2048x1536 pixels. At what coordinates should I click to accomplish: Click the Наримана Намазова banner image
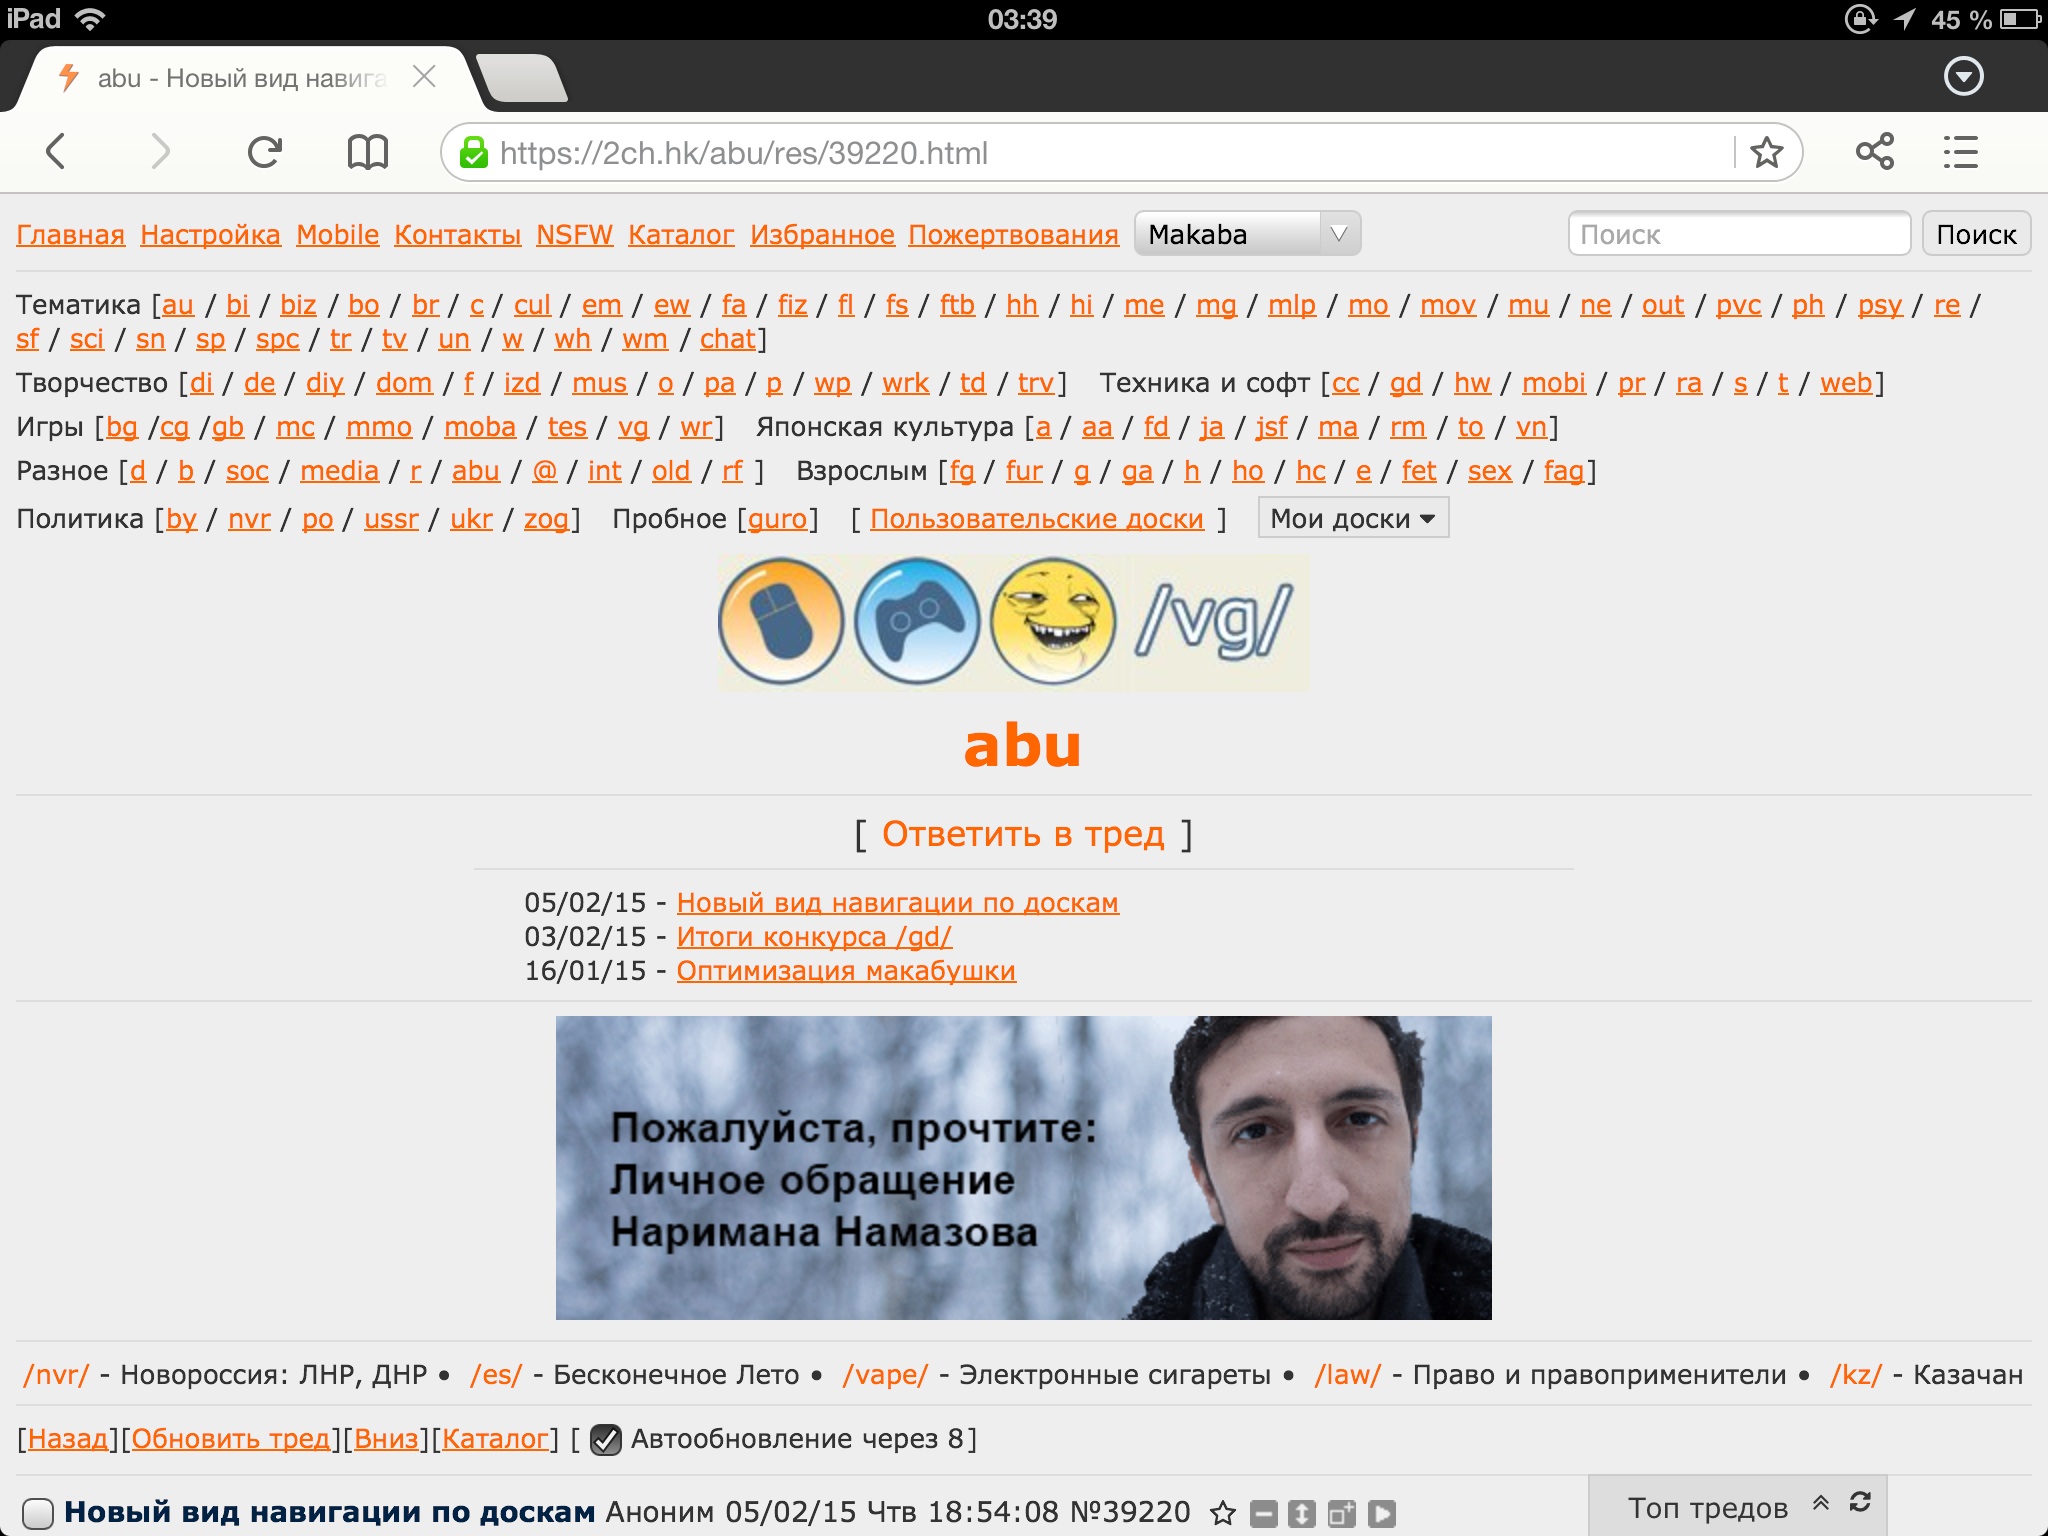pyautogui.click(x=1023, y=1168)
